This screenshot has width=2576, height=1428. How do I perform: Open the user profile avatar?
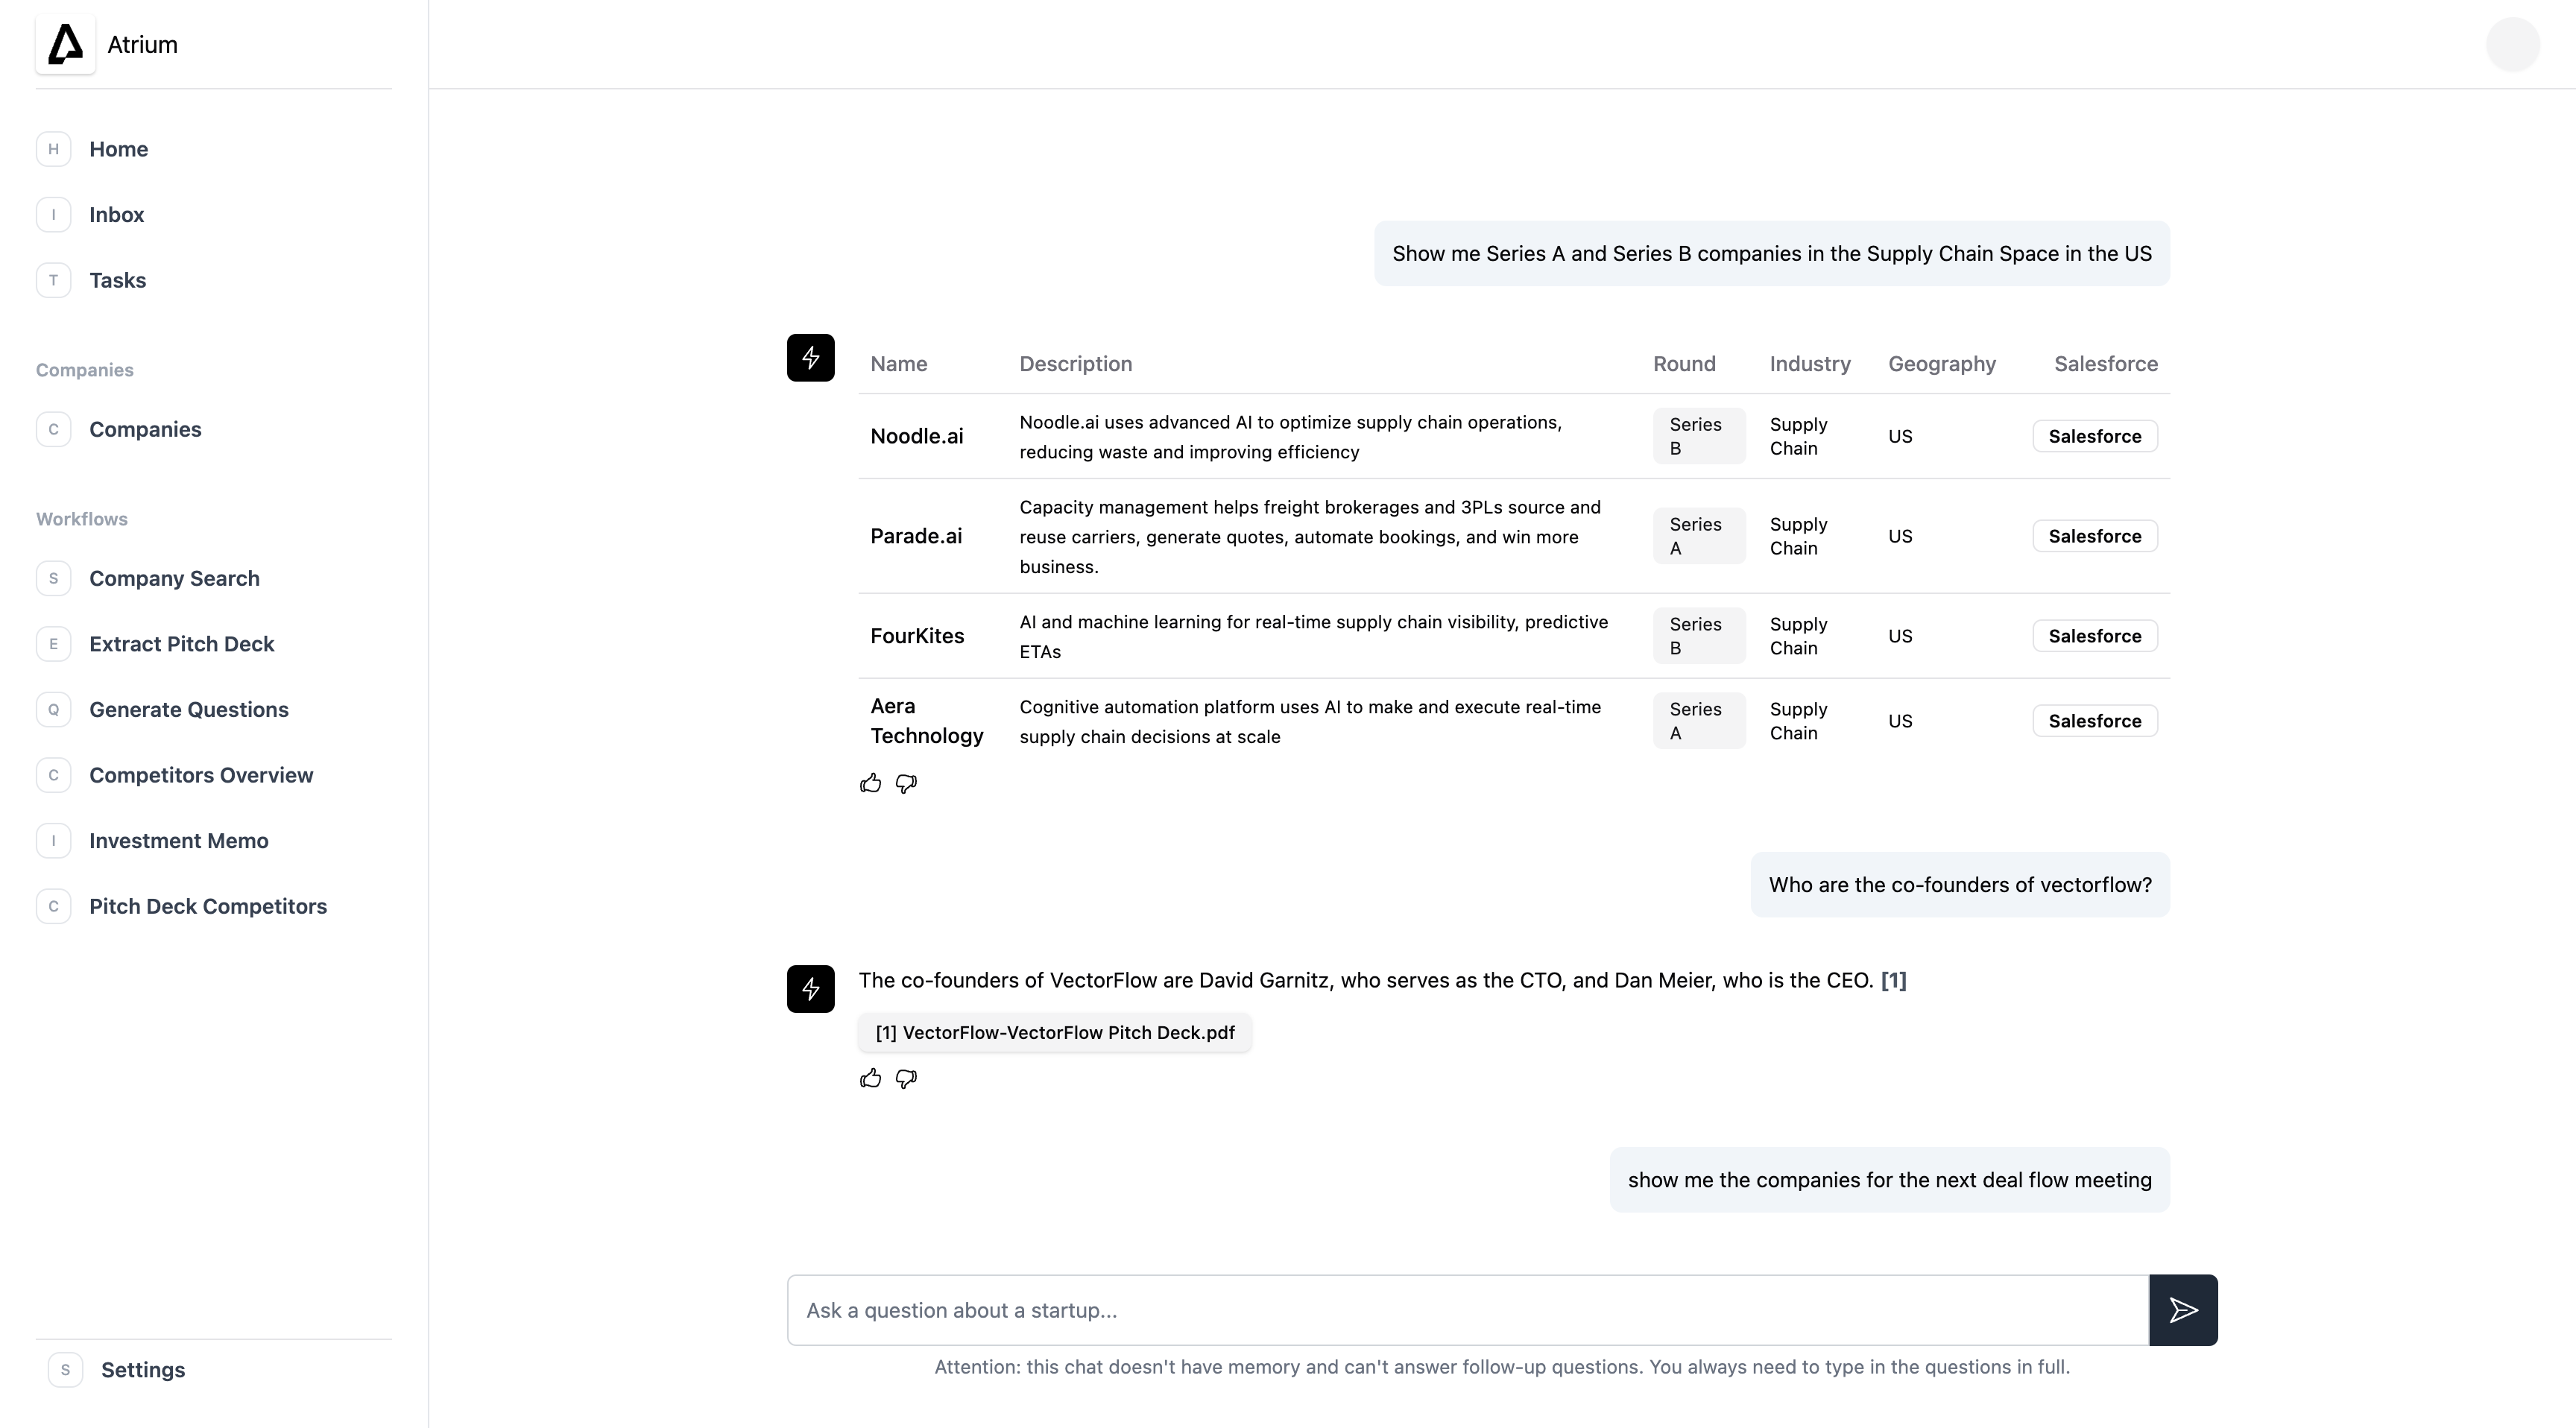point(2512,45)
